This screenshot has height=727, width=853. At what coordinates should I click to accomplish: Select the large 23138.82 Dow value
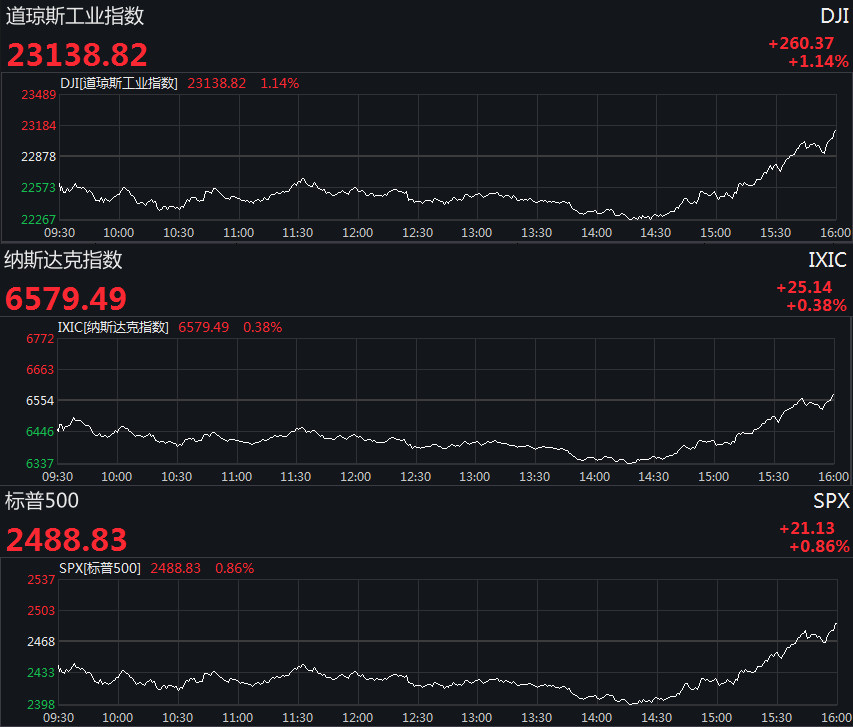point(77,55)
